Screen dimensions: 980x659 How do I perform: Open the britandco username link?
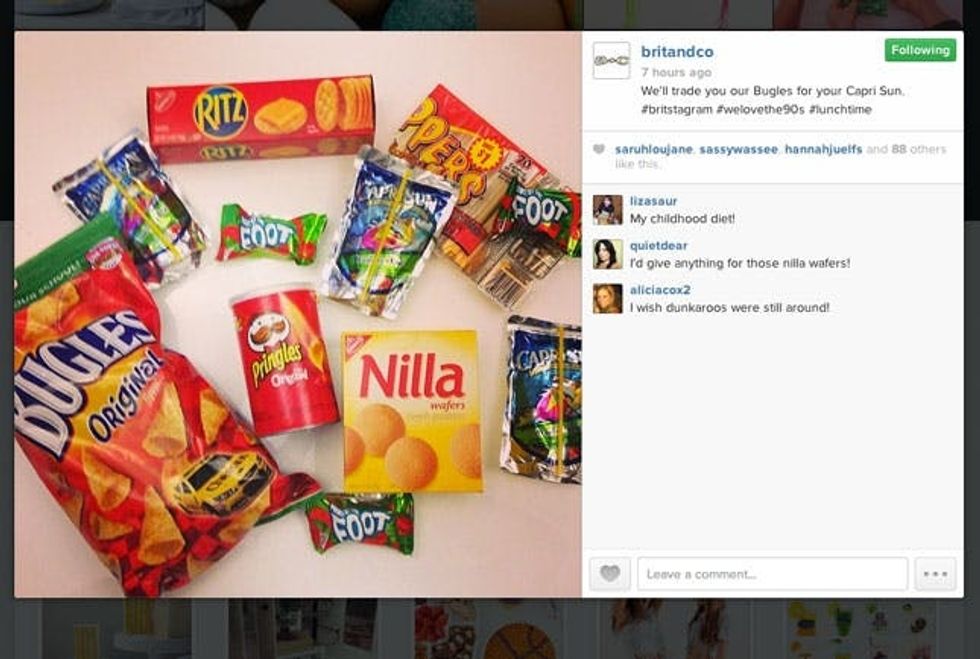coord(677,52)
